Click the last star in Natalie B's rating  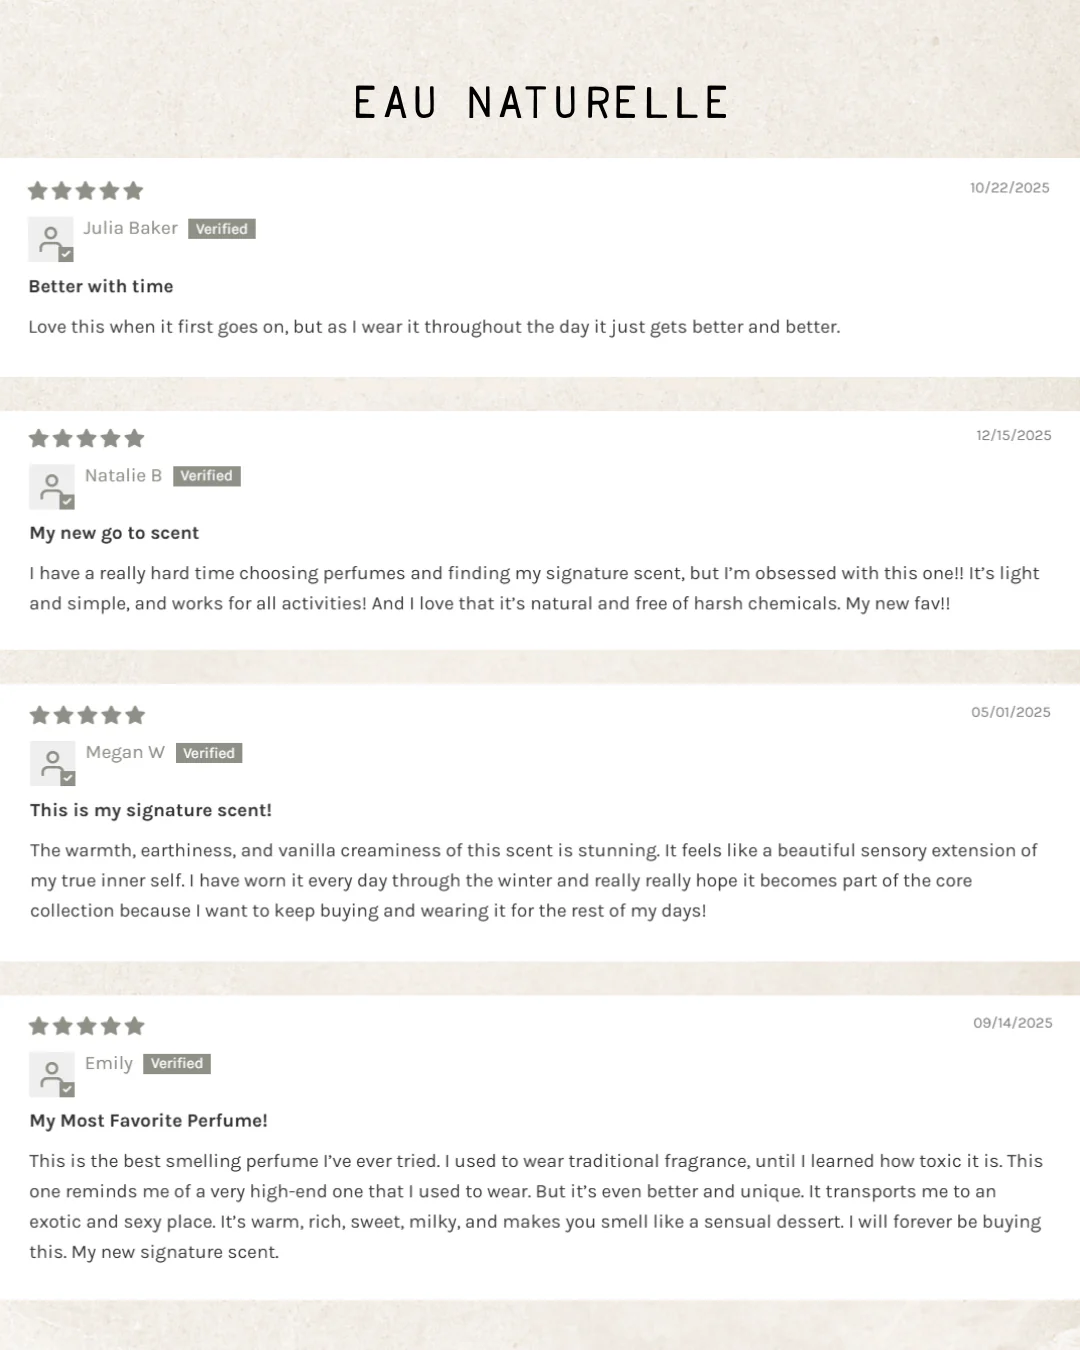coord(135,438)
